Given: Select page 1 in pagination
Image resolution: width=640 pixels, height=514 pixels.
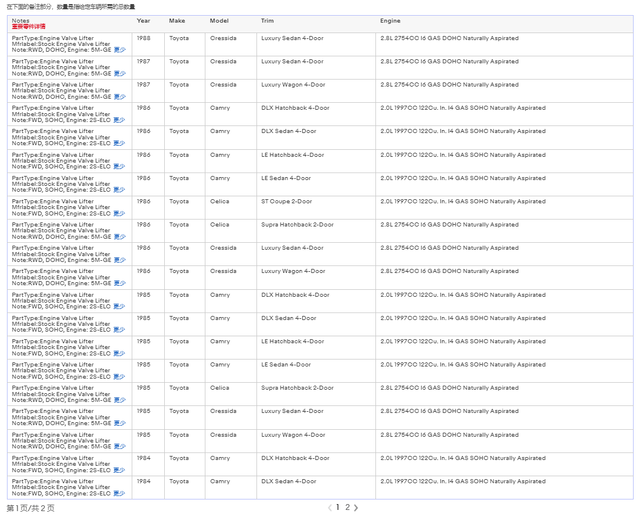Looking at the screenshot, I should click(338, 507).
